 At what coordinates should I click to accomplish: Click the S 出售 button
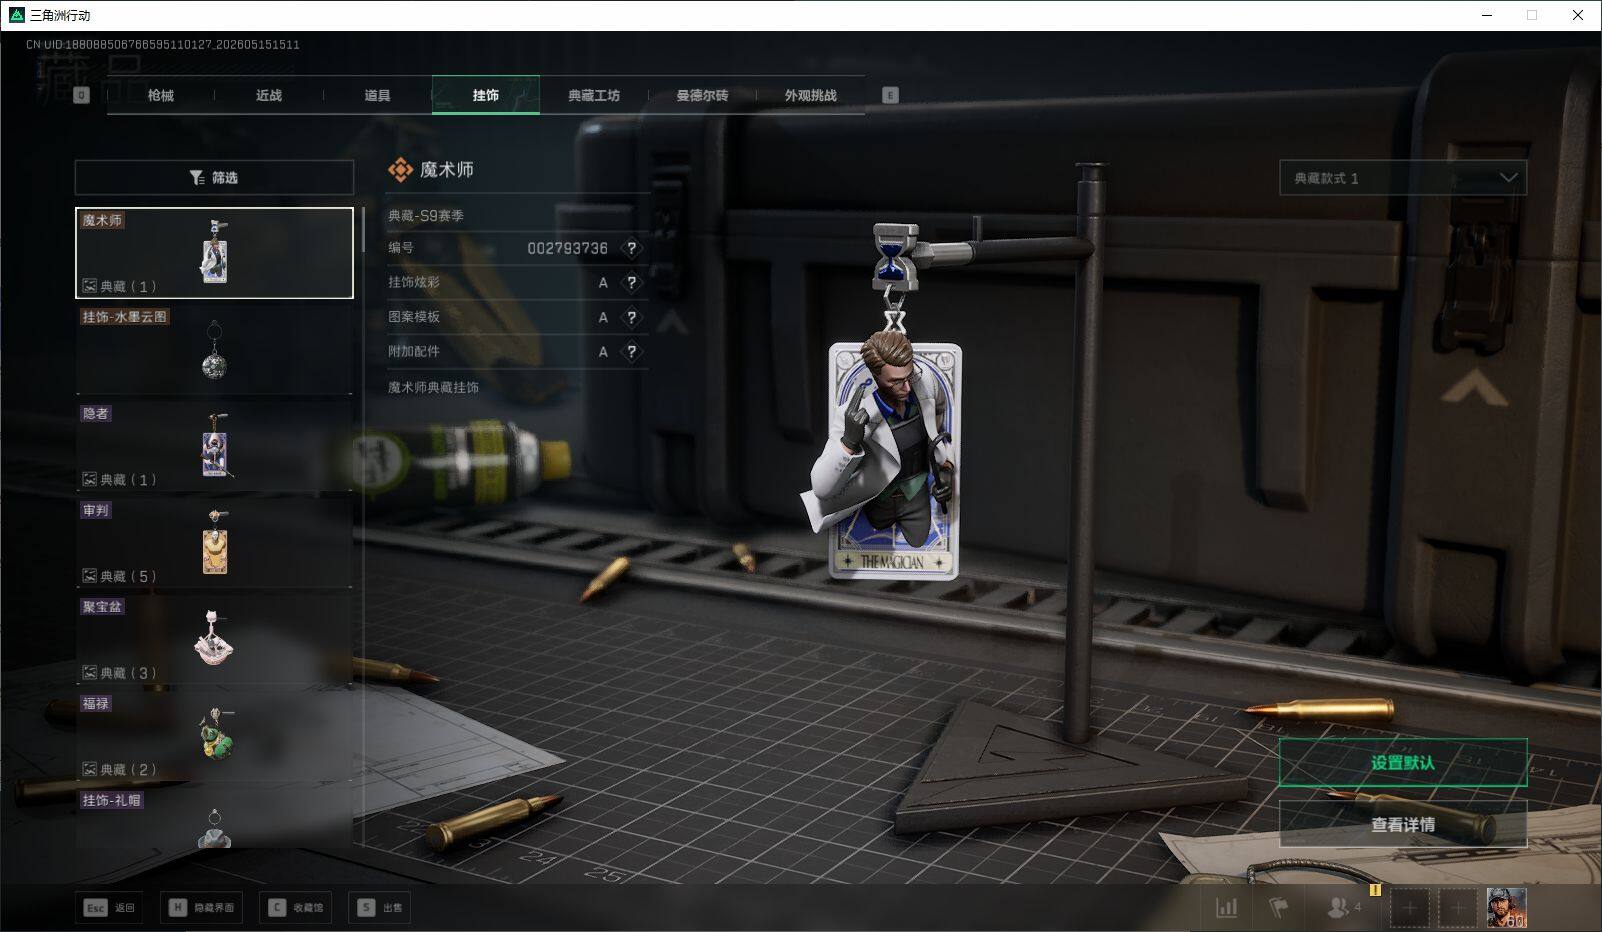coord(380,907)
